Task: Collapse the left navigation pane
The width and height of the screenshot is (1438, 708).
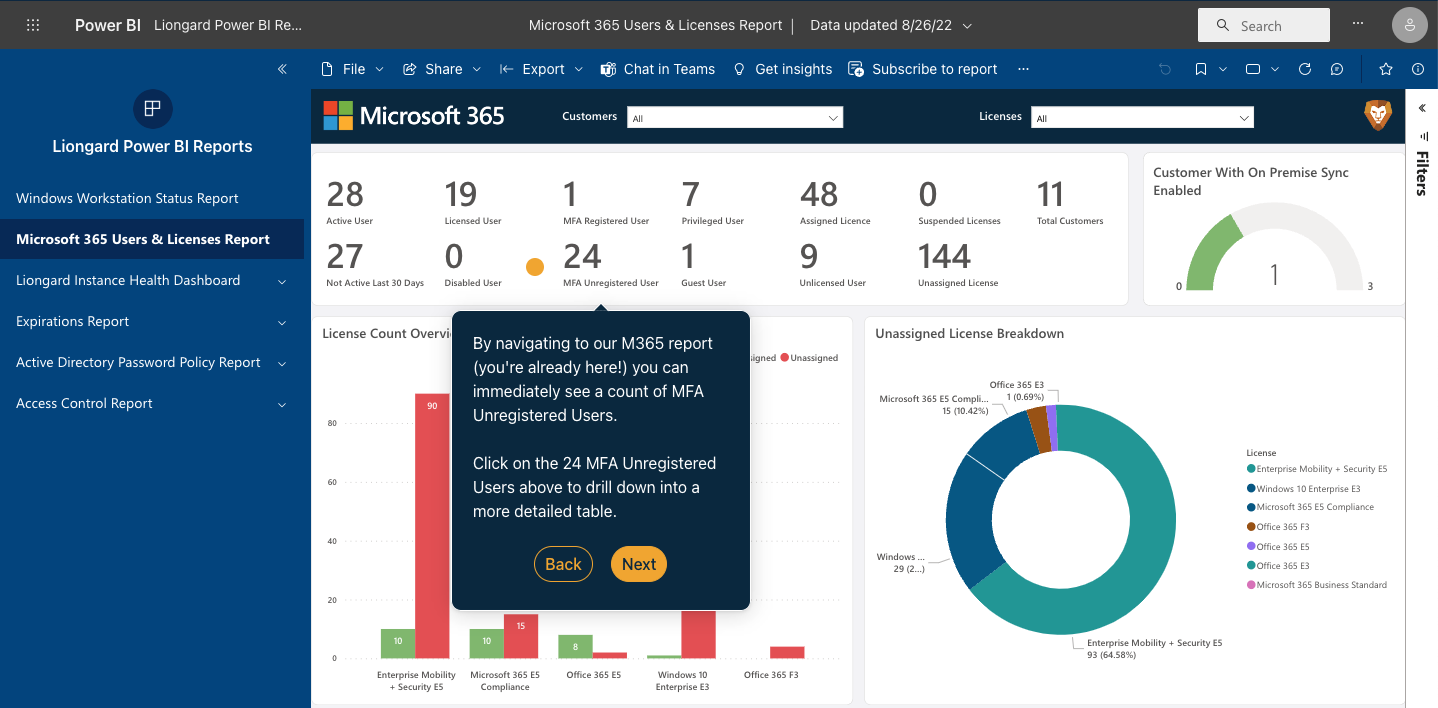Action: tap(282, 69)
